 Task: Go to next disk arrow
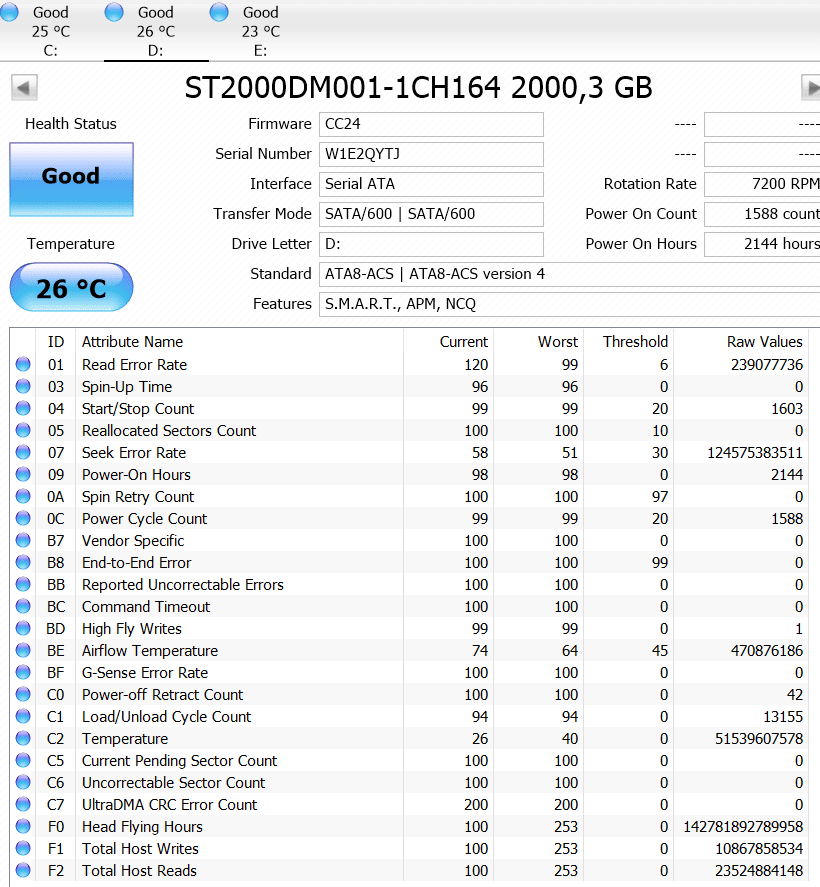pyautogui.click(x=810, y=88)
